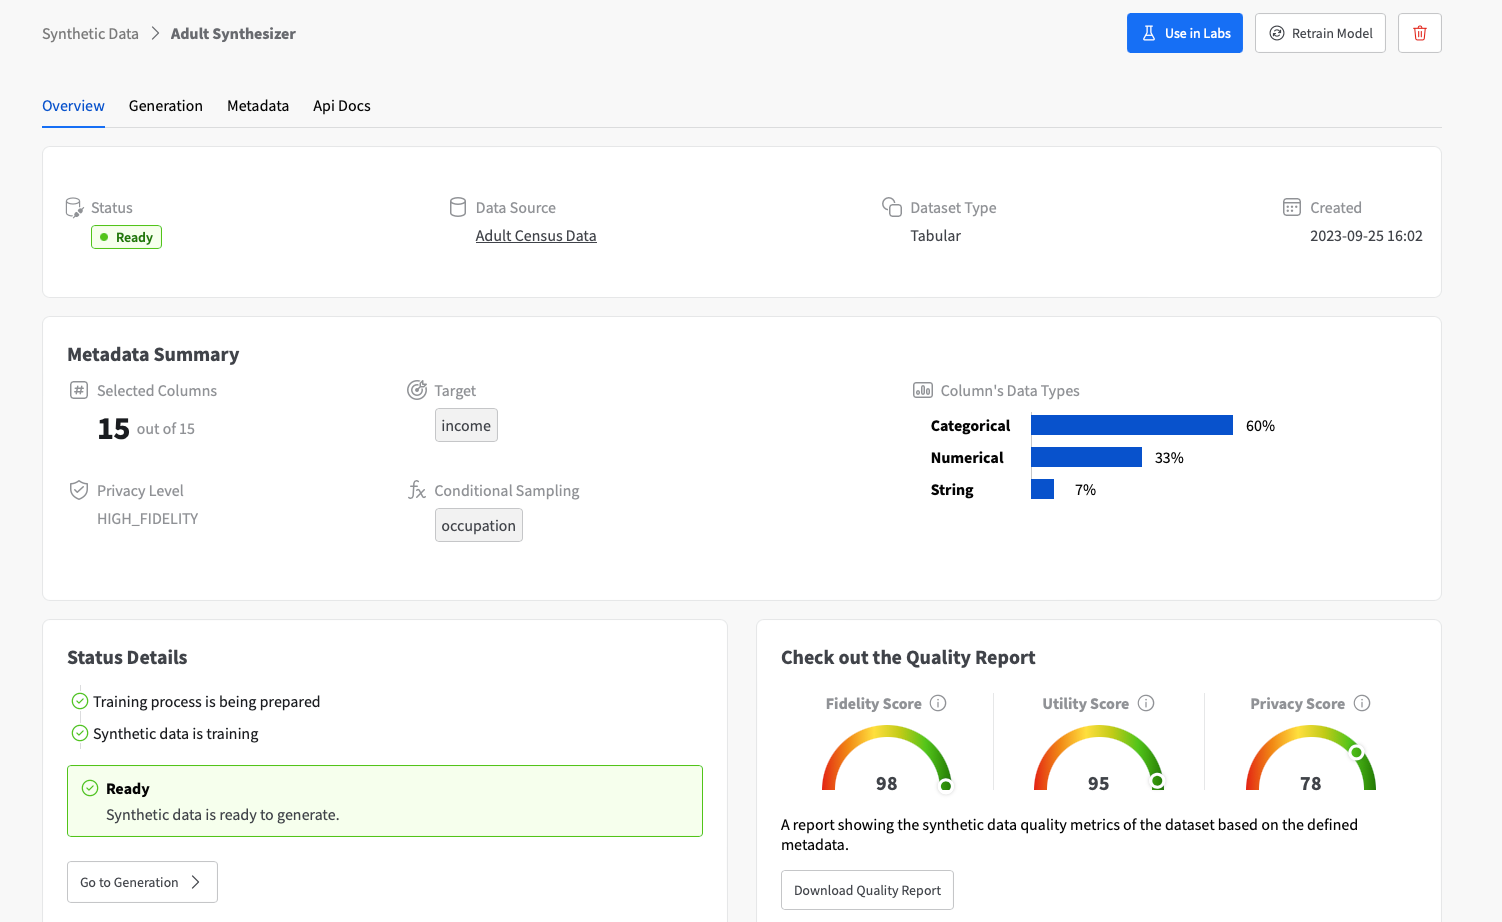Click checkmark beside Synthetic data is training
This screenshot has width=1502, height=922.
(80, 733)
